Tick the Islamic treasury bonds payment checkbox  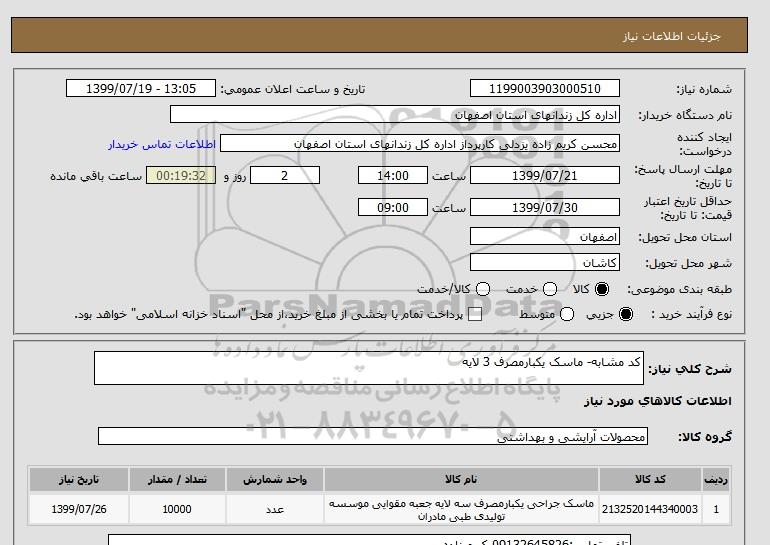(x=475, y=314)
